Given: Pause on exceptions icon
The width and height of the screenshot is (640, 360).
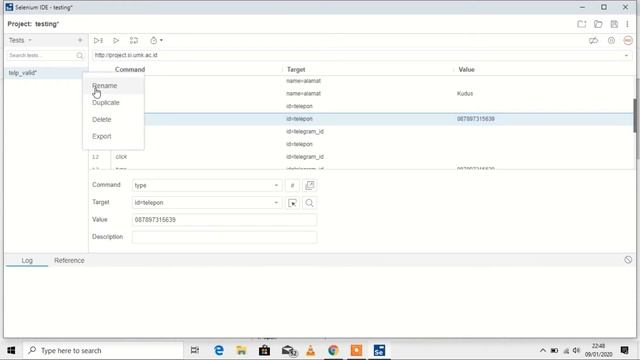Looking at the screenshot, I should (x=611, y=40).
